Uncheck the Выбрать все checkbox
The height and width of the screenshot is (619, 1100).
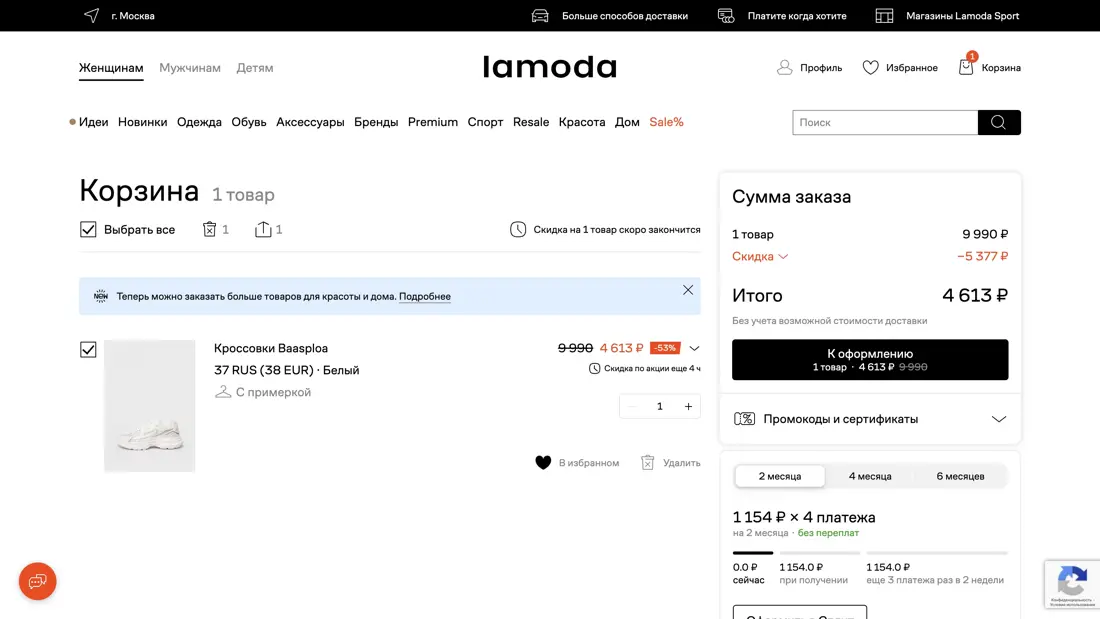pyautogui.click(x=88, y=229)
